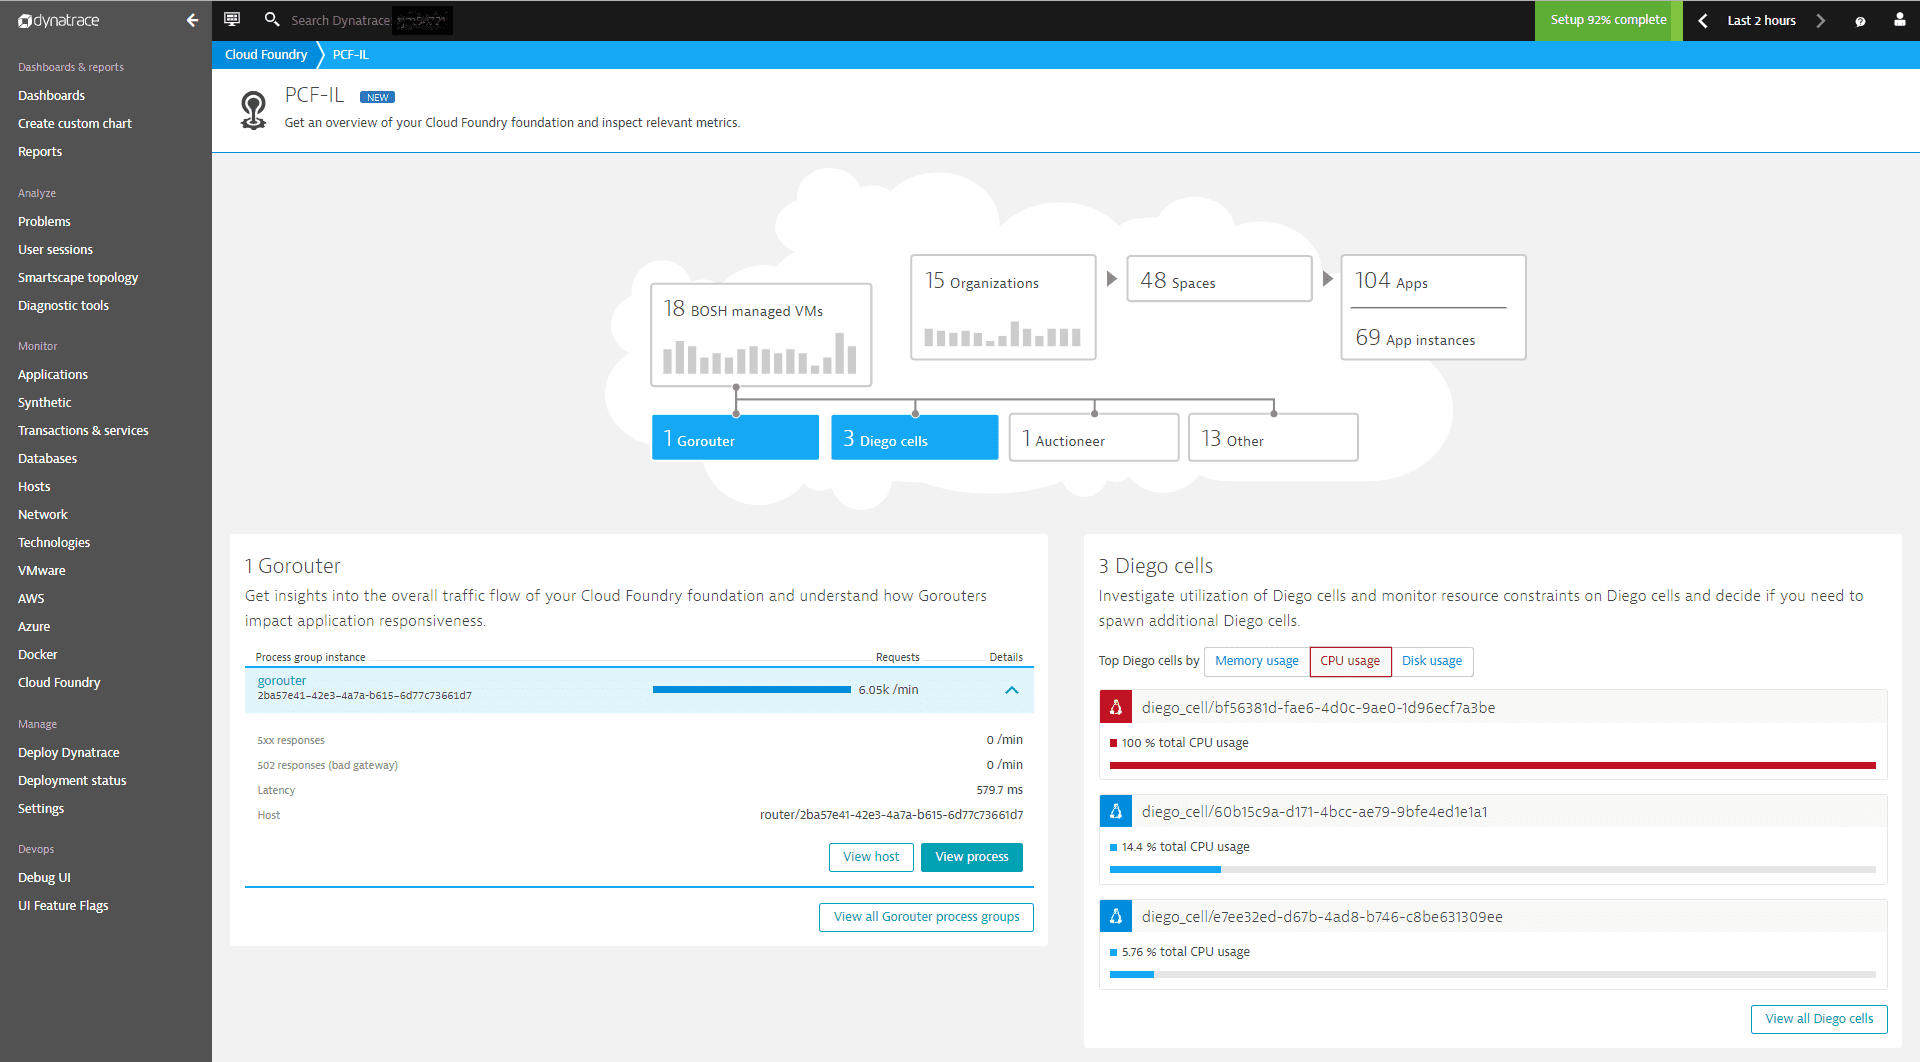Screen dimensions: 1920x1062
Task: Open UI Feature Flags
Action: (x=63, y=905)
